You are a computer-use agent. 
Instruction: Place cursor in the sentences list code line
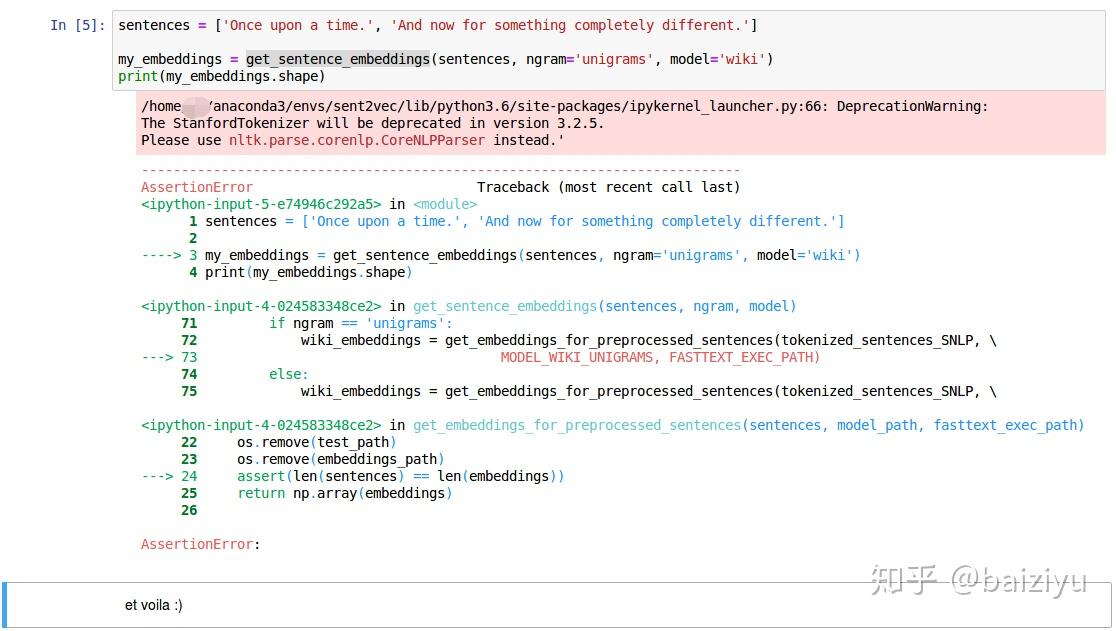point(437,25)
